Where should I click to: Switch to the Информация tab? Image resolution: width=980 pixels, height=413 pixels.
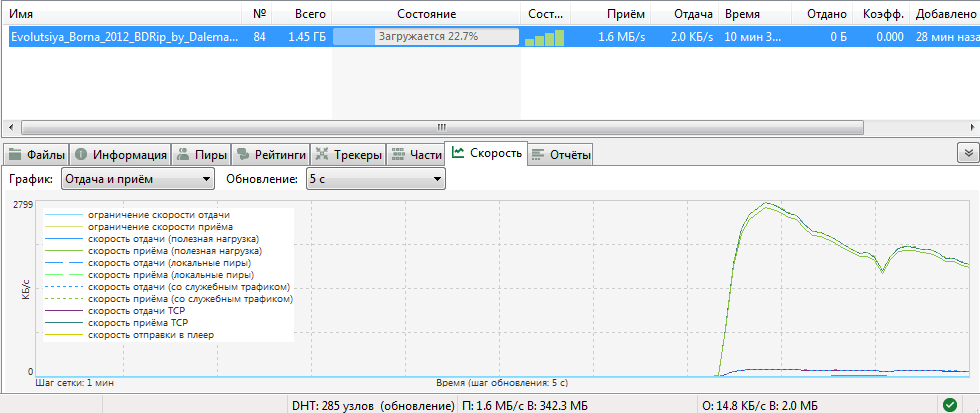click(x=120, y=154)
